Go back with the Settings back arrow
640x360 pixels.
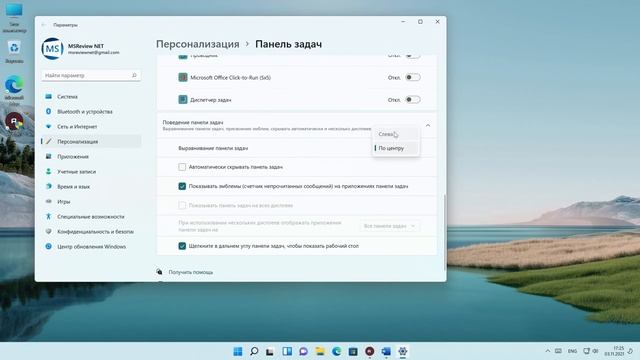43,25
